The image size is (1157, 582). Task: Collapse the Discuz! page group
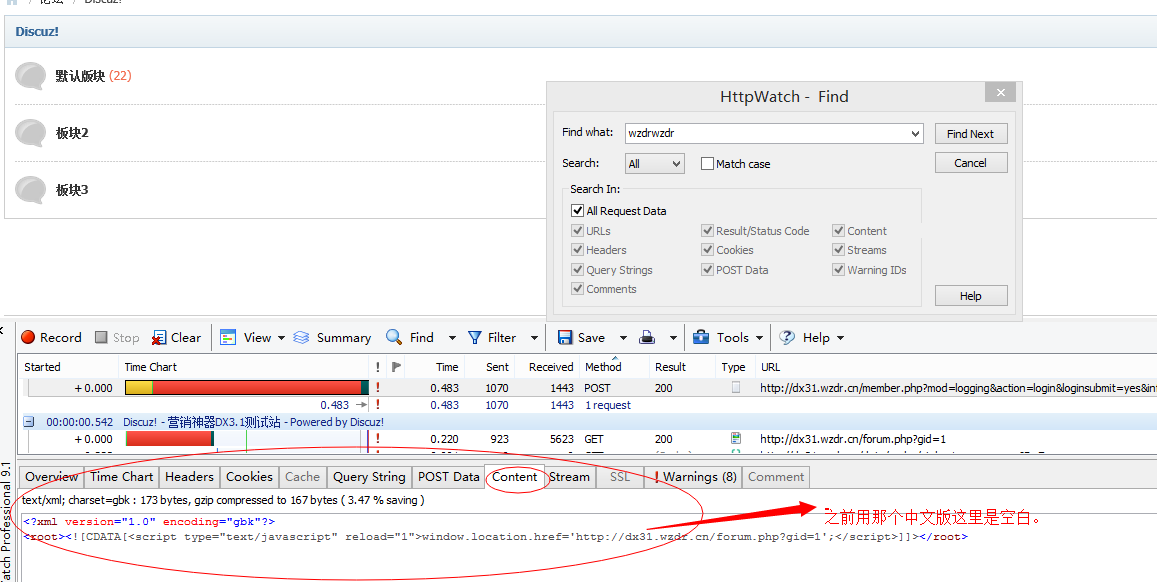pos(29,422)
